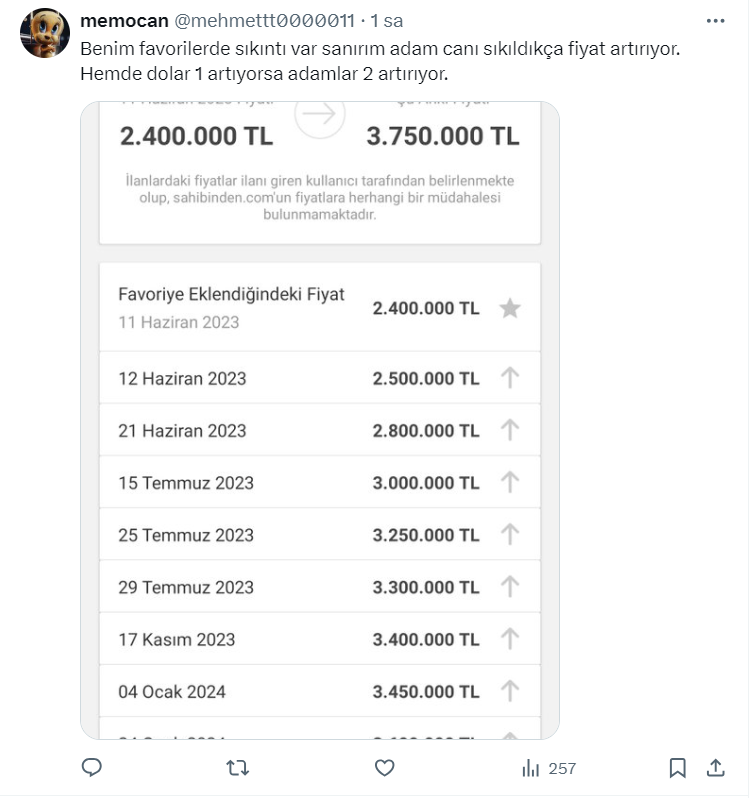The height and width of the screenshot is (798, 754).
Task: Open the three-dot more options menu
Action: point(716,21)
